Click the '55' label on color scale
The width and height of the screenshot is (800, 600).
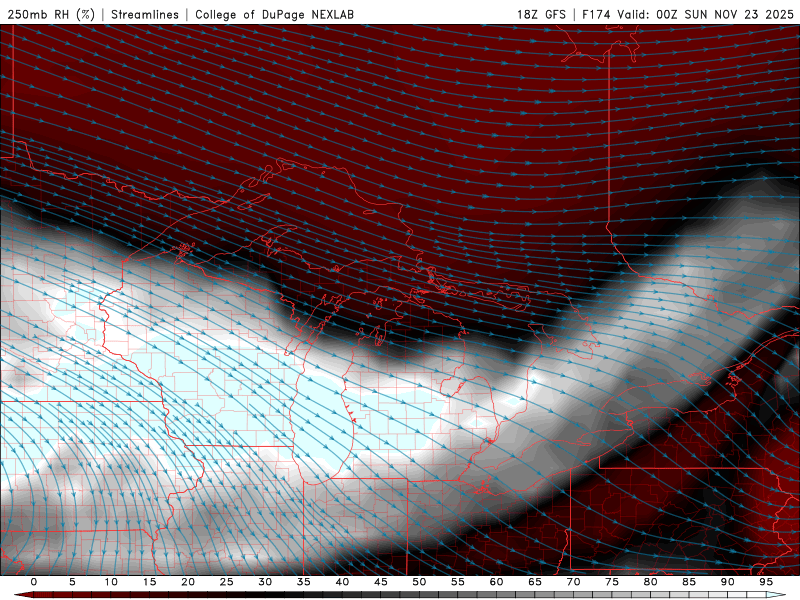pos(458,582)
